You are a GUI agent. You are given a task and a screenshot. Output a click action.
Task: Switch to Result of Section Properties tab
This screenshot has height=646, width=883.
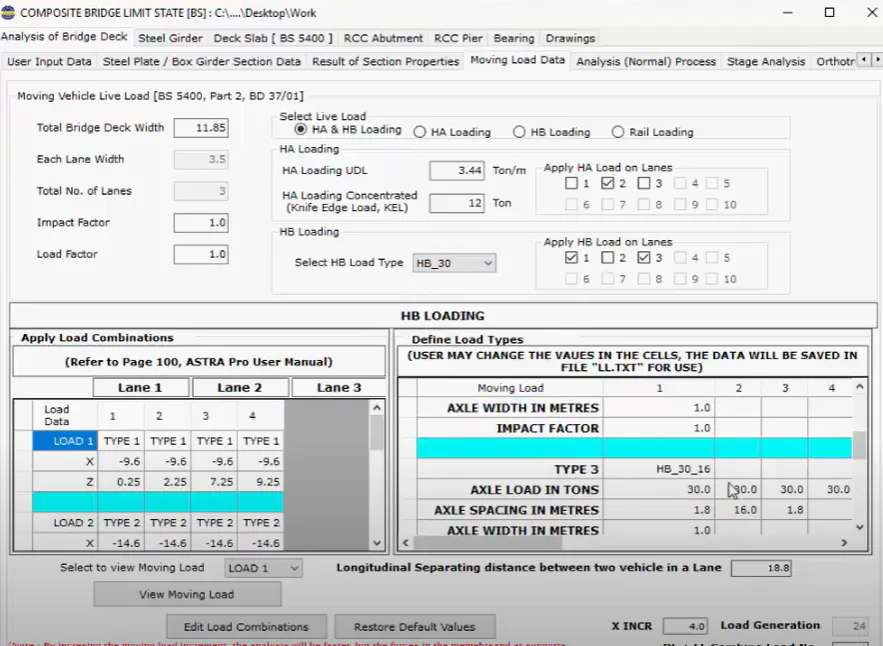(386, 61)
